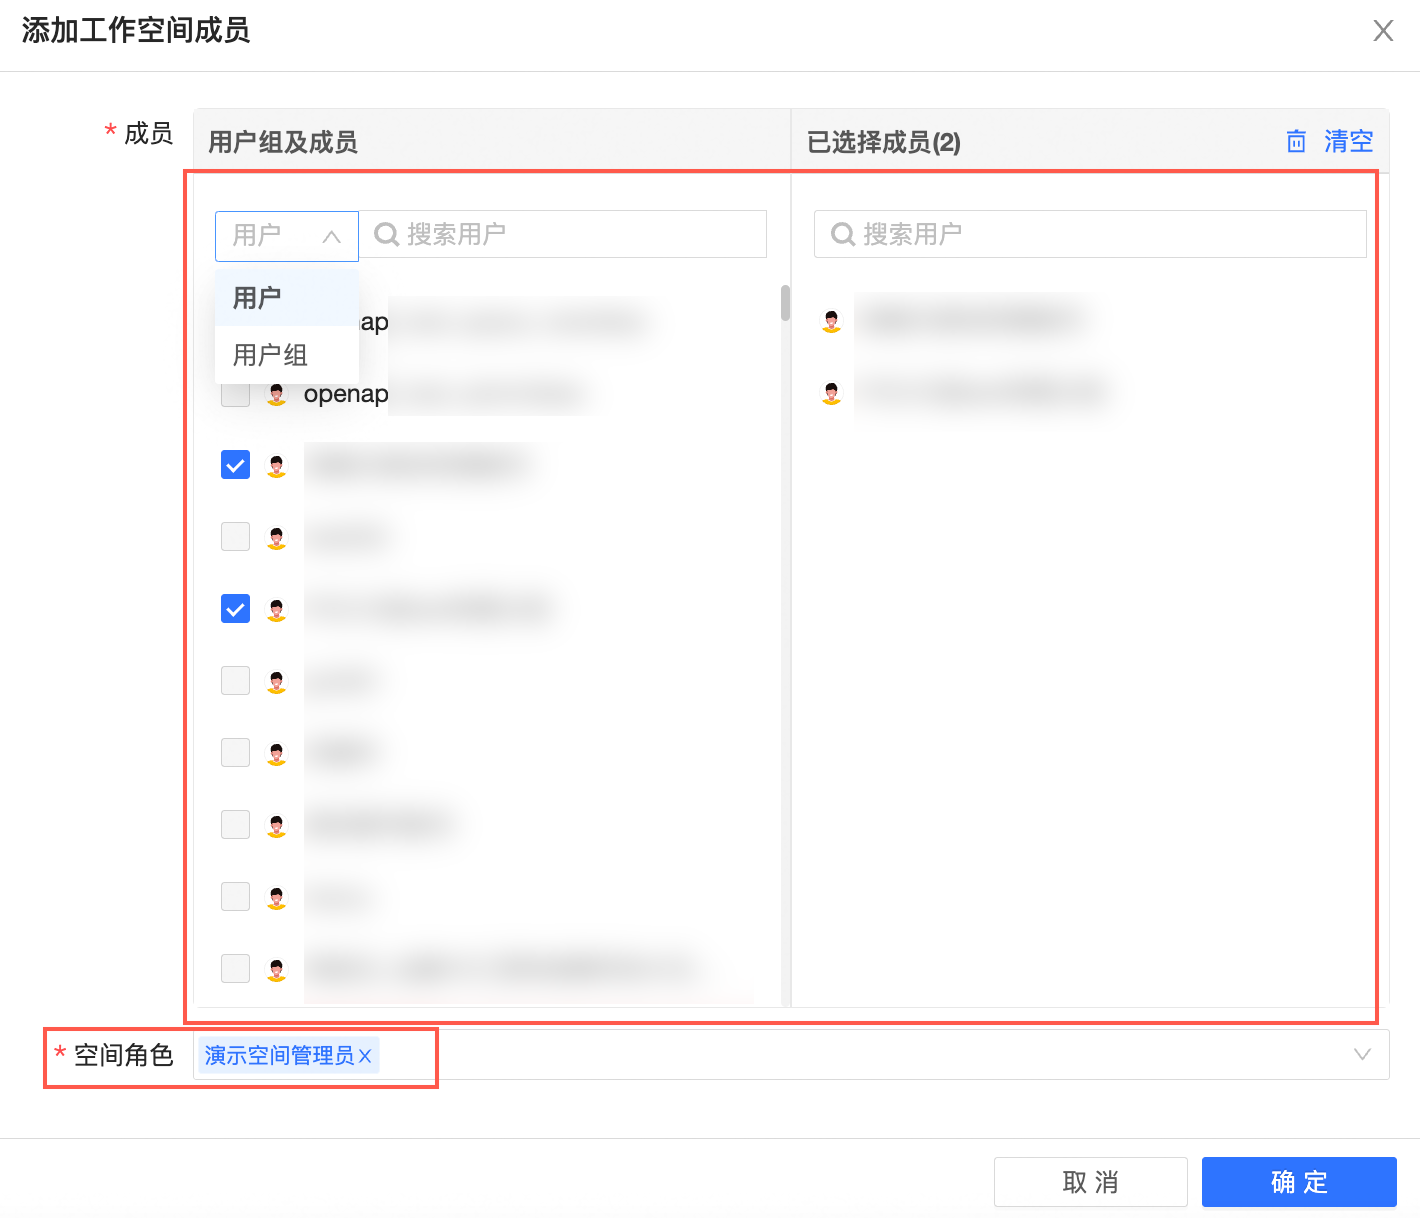This screenshot has width=1420, height=1218.
Task: Uncheck the second checked member checkbox
Action: 235,609
